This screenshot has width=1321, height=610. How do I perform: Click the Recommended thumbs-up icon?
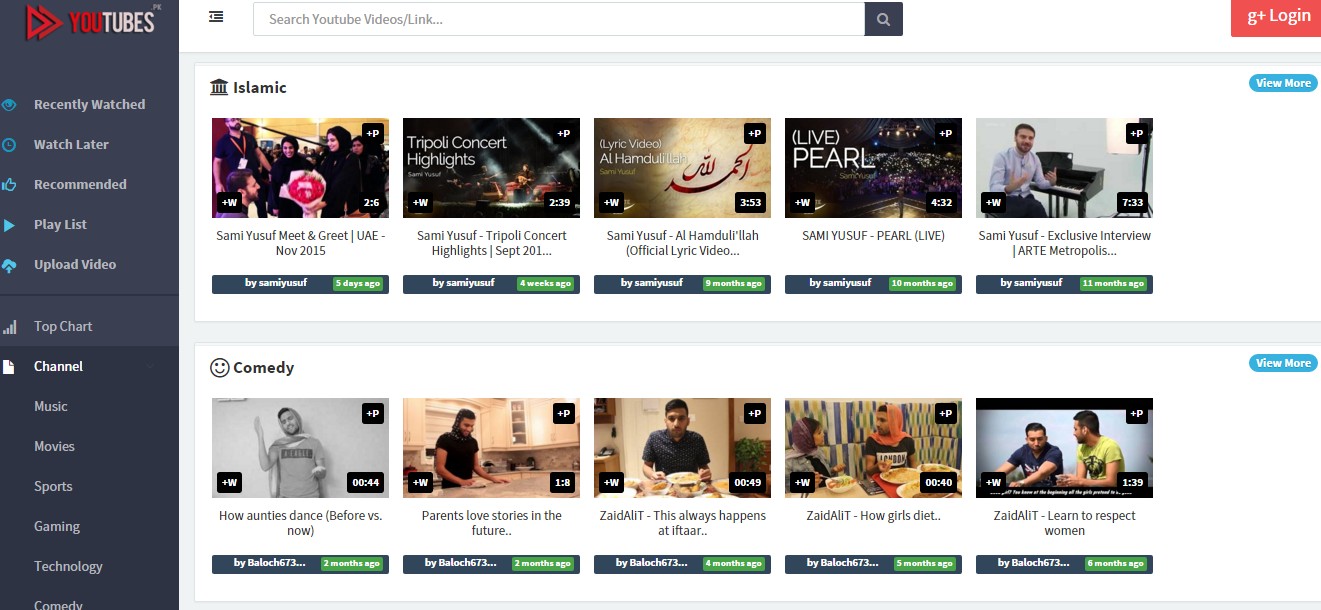(9, 184)
